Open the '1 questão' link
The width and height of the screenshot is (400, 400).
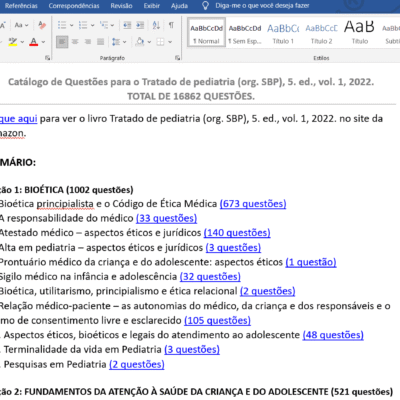[311, 262]
